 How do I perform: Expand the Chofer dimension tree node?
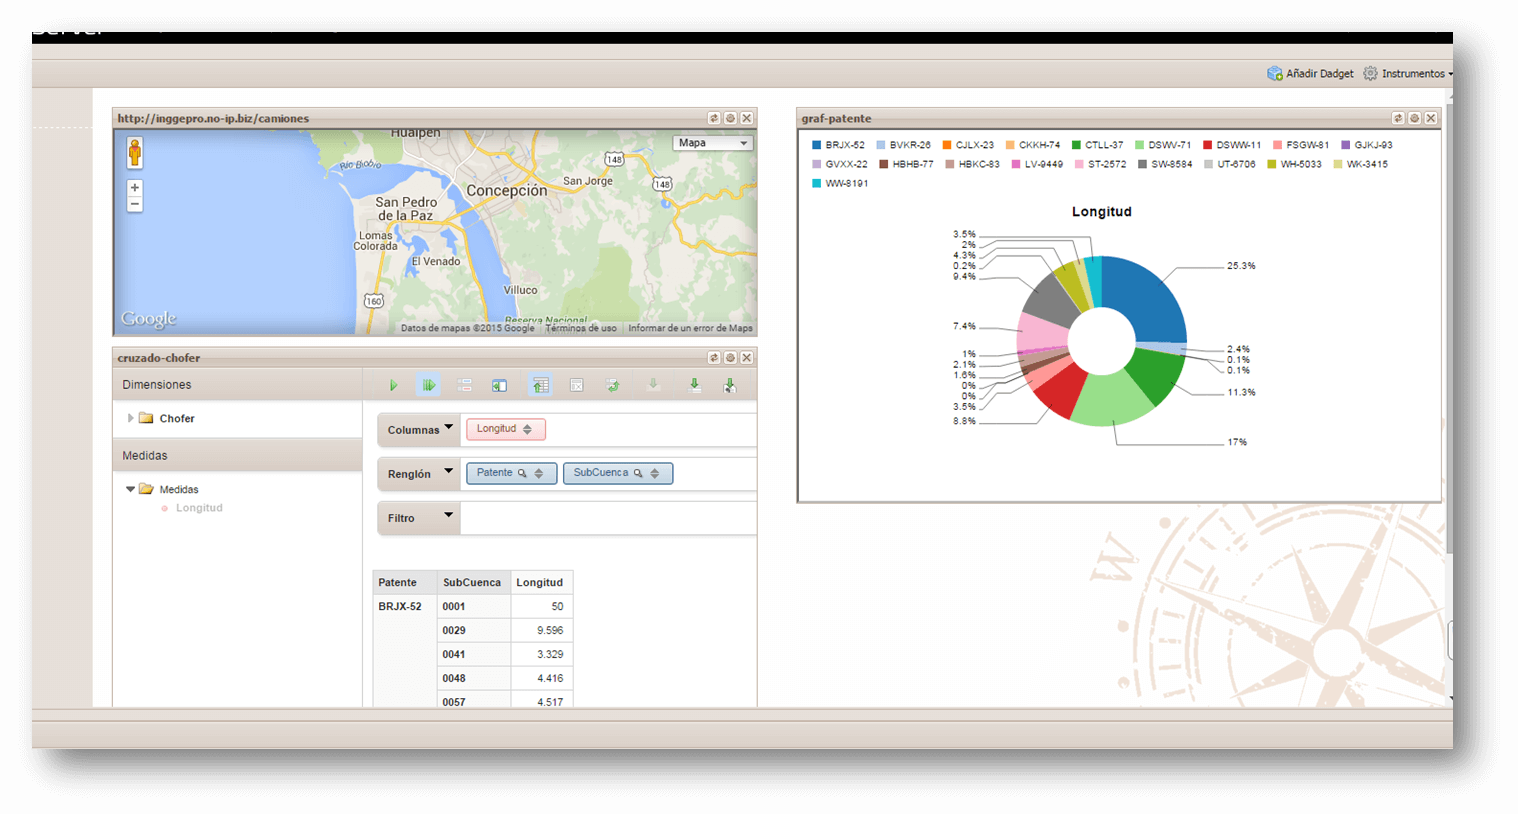click(x=130, y=418)
